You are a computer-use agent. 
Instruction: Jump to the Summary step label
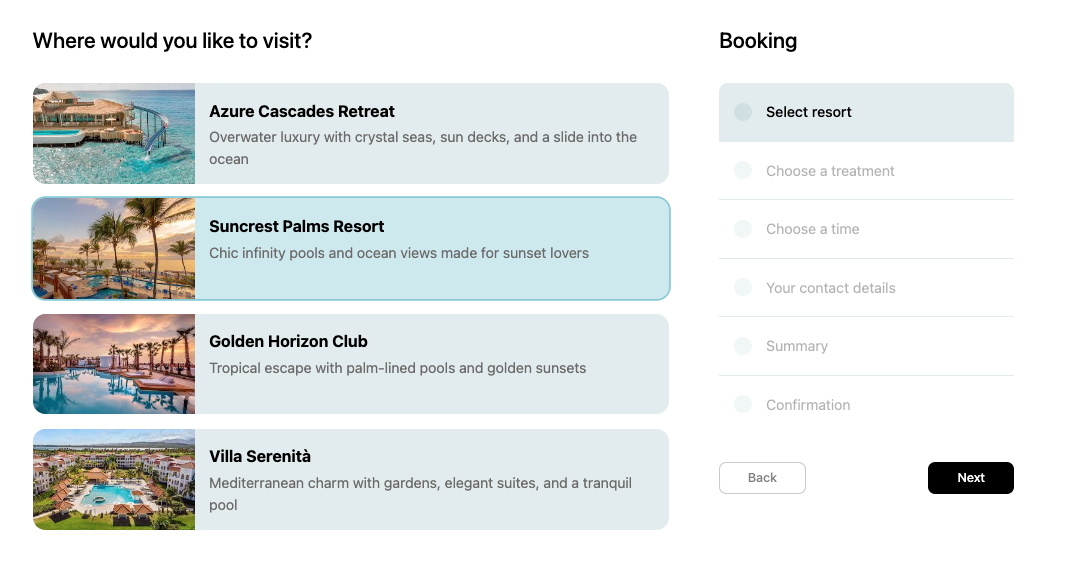click(797, 346)
